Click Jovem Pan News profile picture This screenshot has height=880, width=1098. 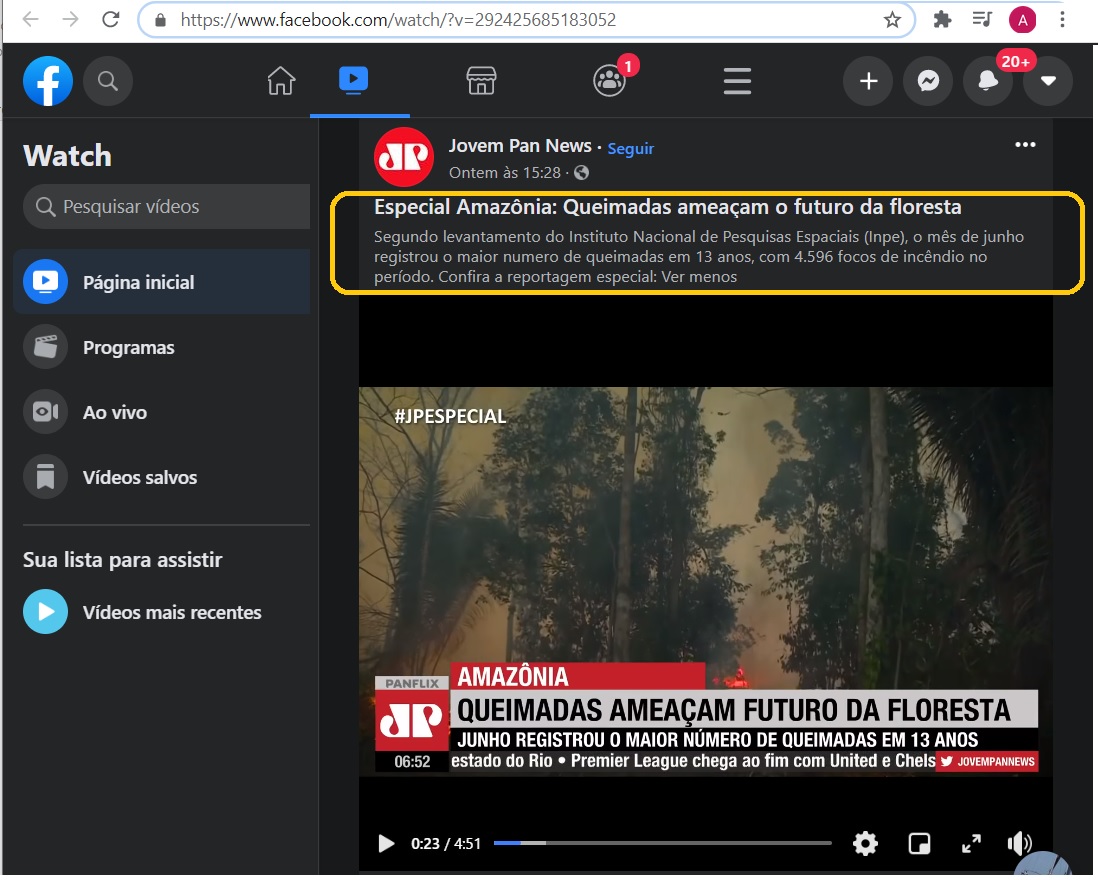404,157
